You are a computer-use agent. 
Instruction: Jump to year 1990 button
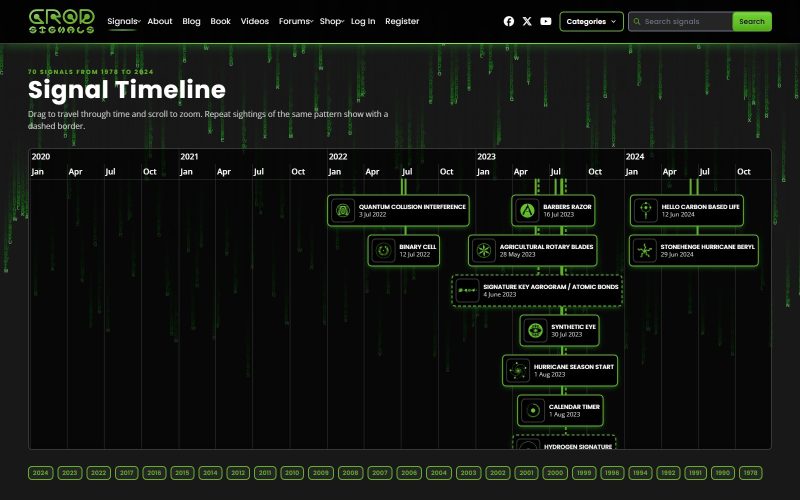click(x=722, y=473)
